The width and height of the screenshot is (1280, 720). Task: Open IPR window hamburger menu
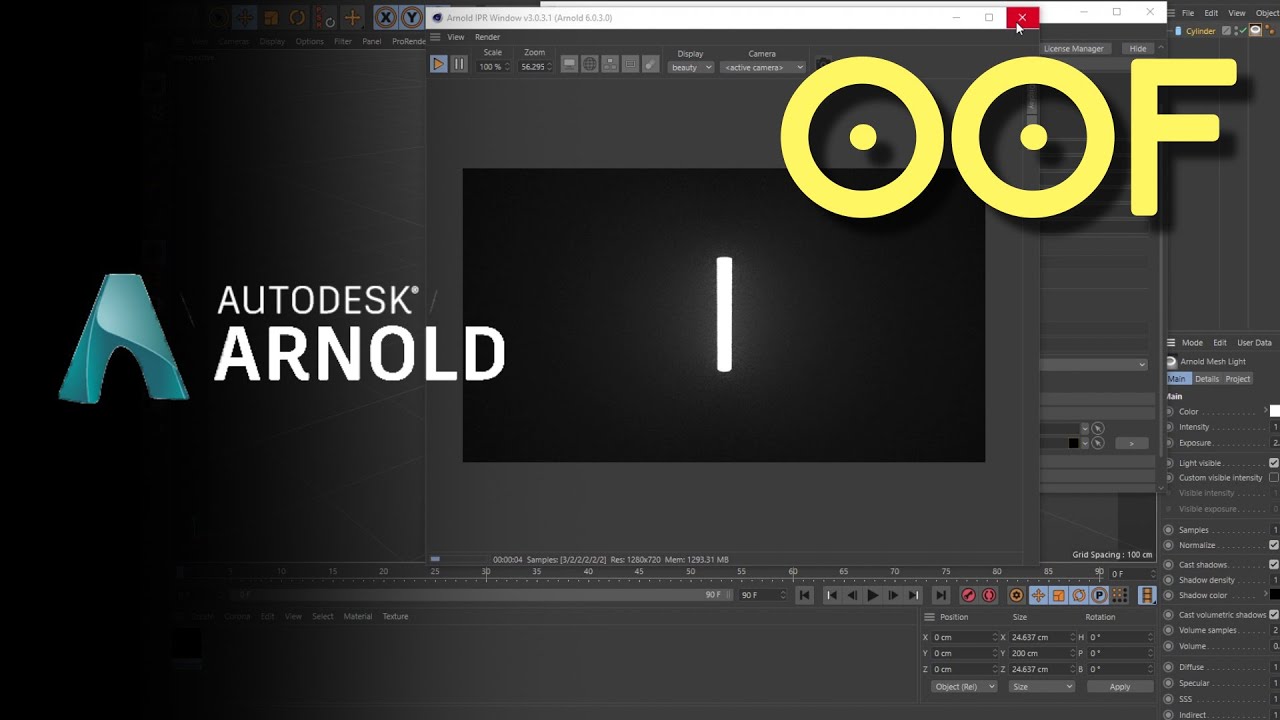pyautogui.click(x=435, y=37)
